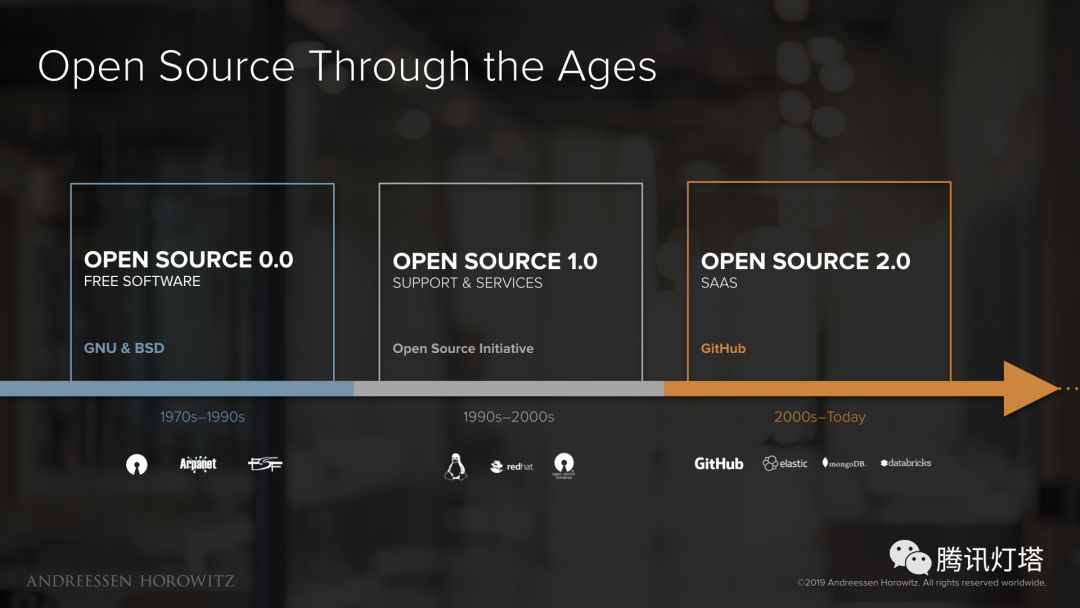1080x608 pixels.
Task: Click the "SAAS" subtitle
Action: click(x=719, y=283)
